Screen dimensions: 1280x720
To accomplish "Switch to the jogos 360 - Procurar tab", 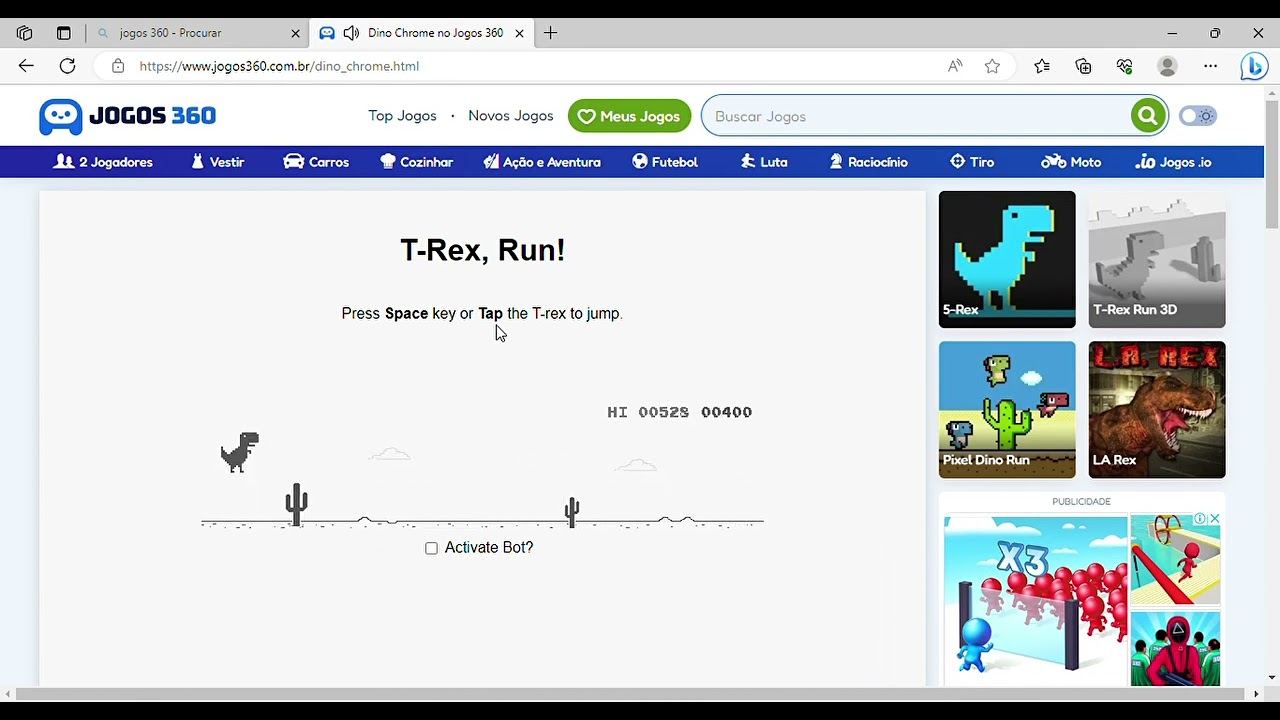I will pos(196,33).
